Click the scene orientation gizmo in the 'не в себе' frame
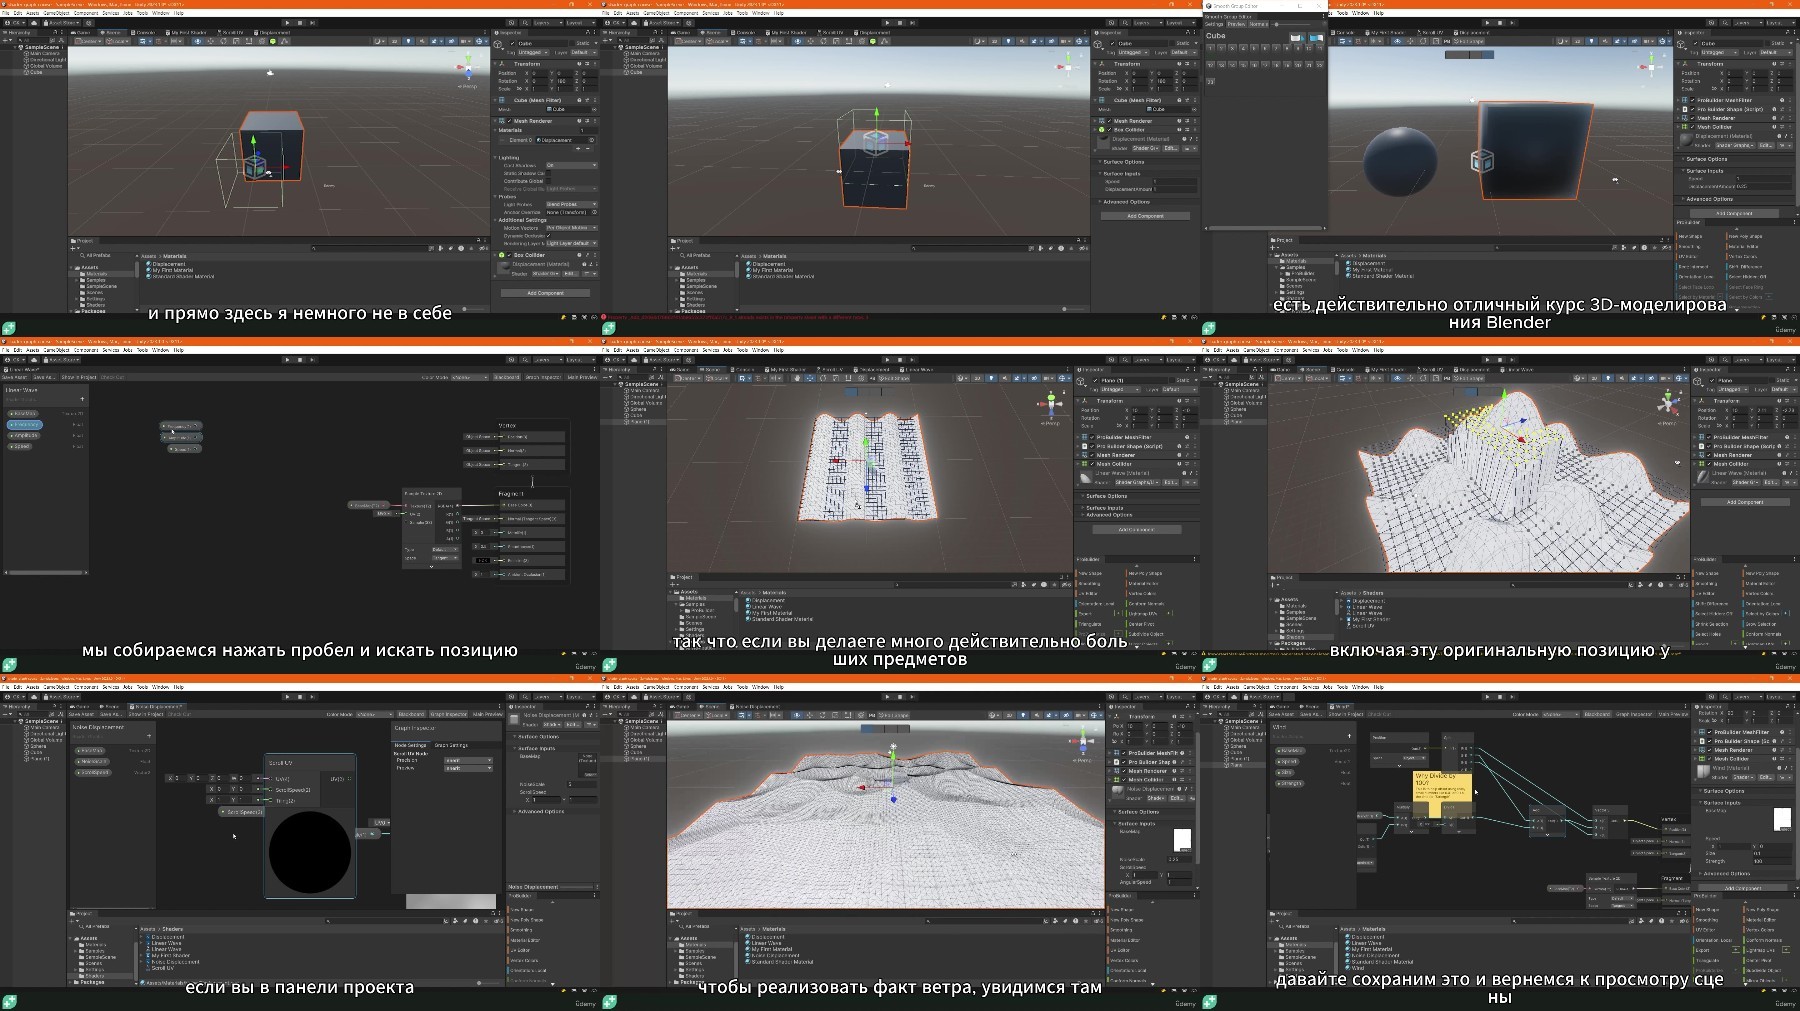This screenshot has height=1011, width=1800. [x=468, y=68]
